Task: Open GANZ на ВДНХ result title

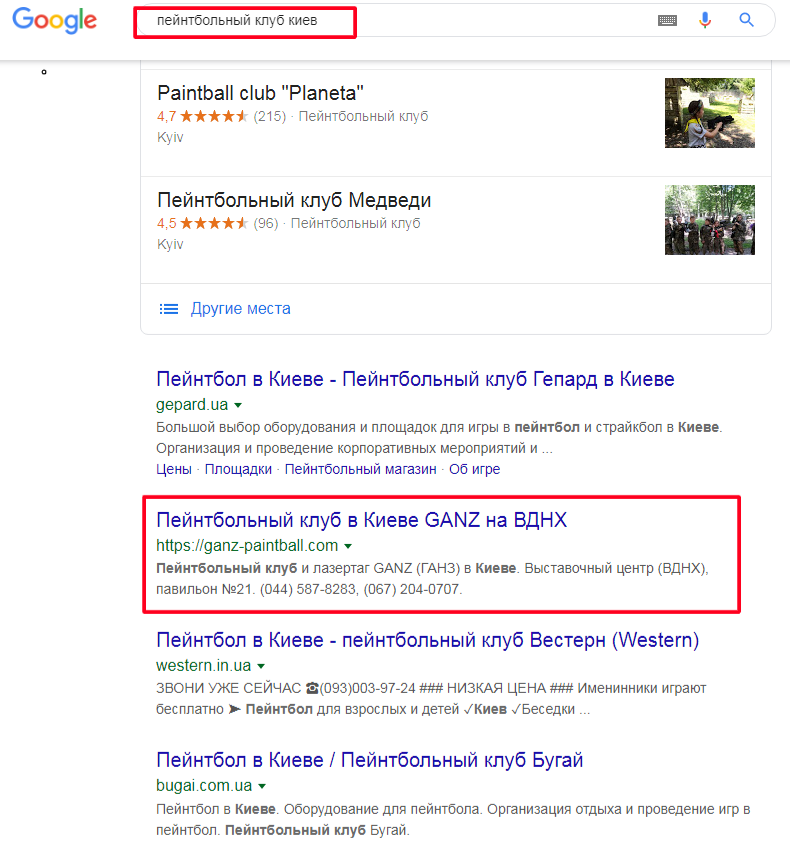Action: [x=362, y=520]
